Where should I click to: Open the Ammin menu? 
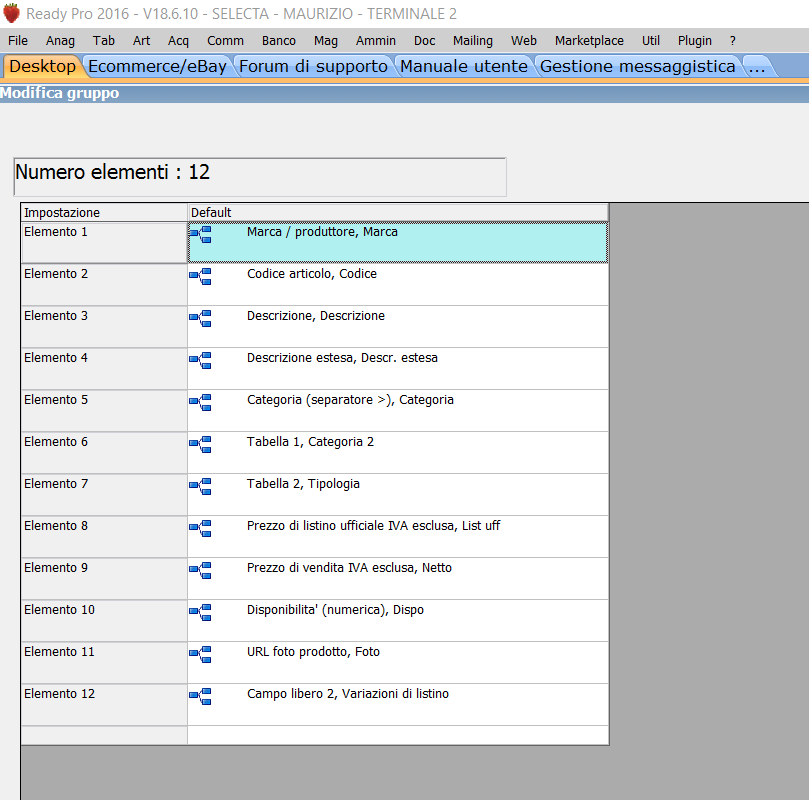click(x=376, y=41)
